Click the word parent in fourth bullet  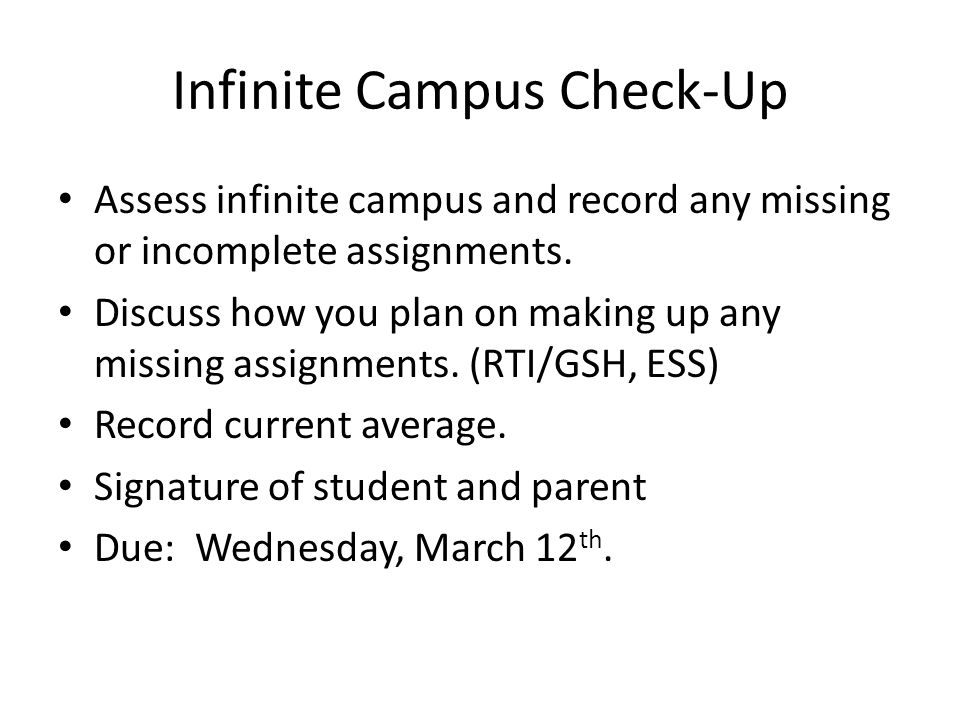[588, 490]
